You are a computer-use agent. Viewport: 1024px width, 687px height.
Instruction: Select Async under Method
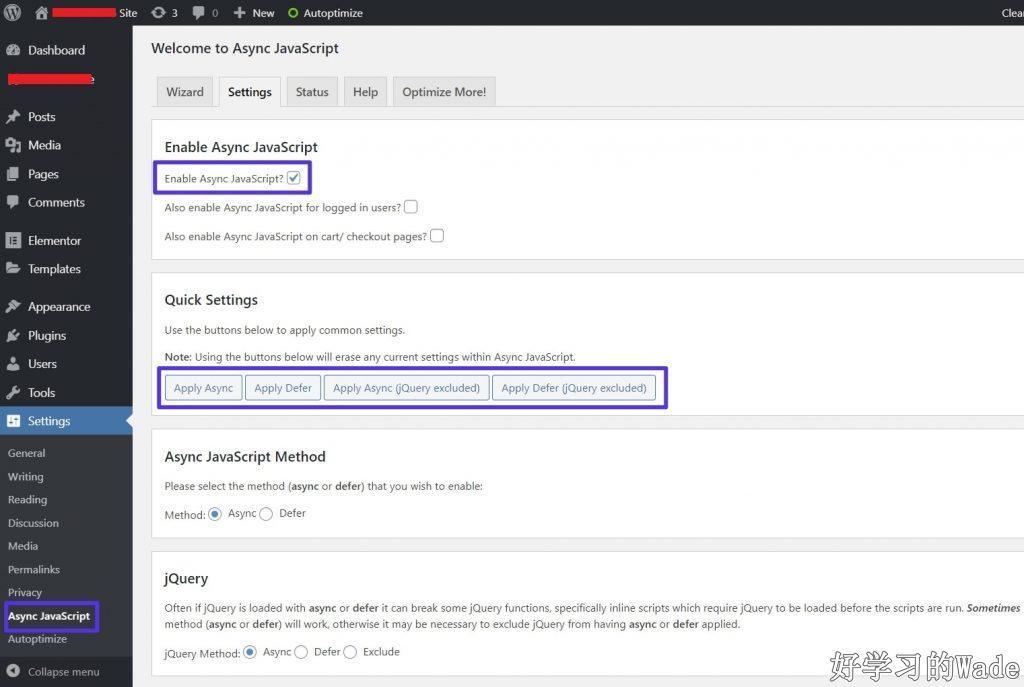click(x=215, y=514)
